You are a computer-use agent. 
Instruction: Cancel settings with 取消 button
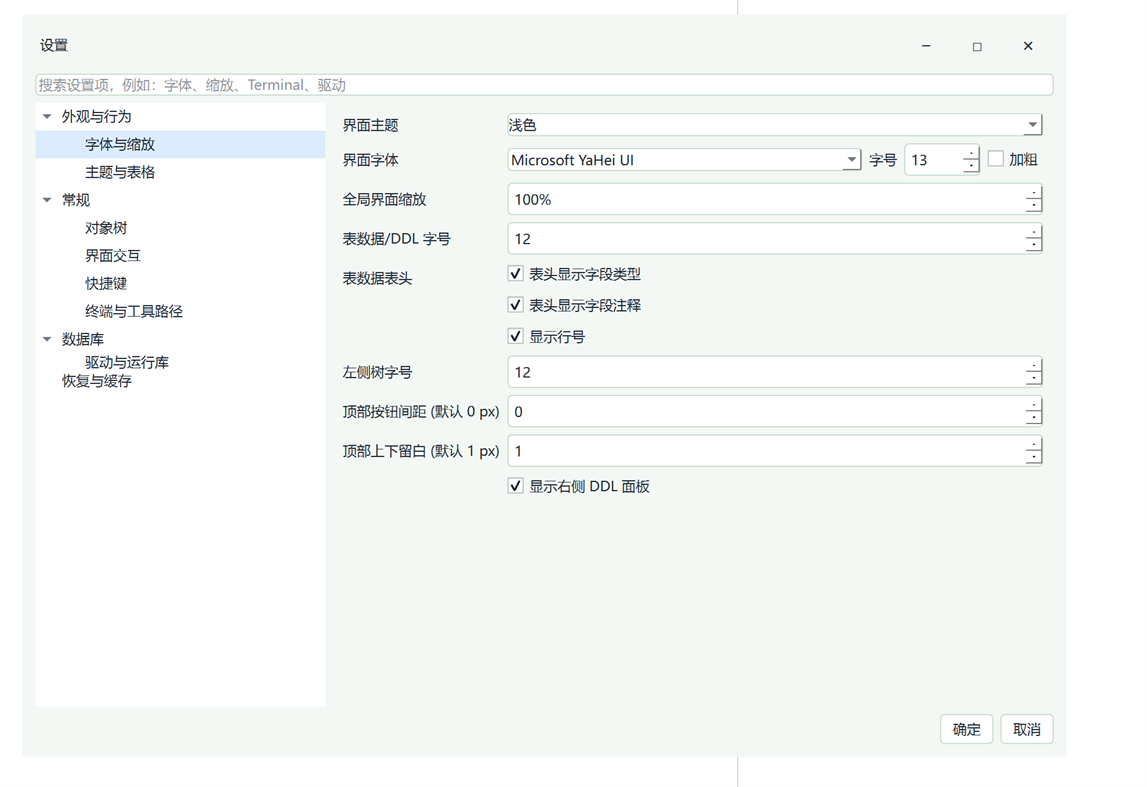1026,729
